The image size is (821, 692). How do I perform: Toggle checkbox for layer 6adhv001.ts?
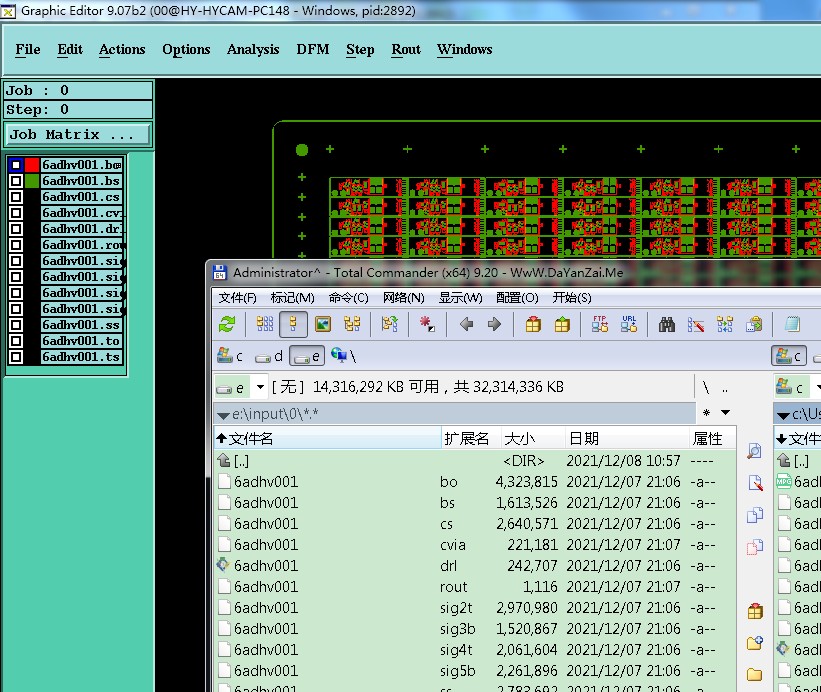(x=16, y=357)
